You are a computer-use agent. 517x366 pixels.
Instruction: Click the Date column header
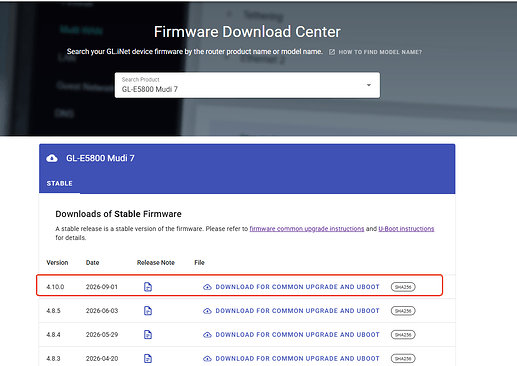92,263
